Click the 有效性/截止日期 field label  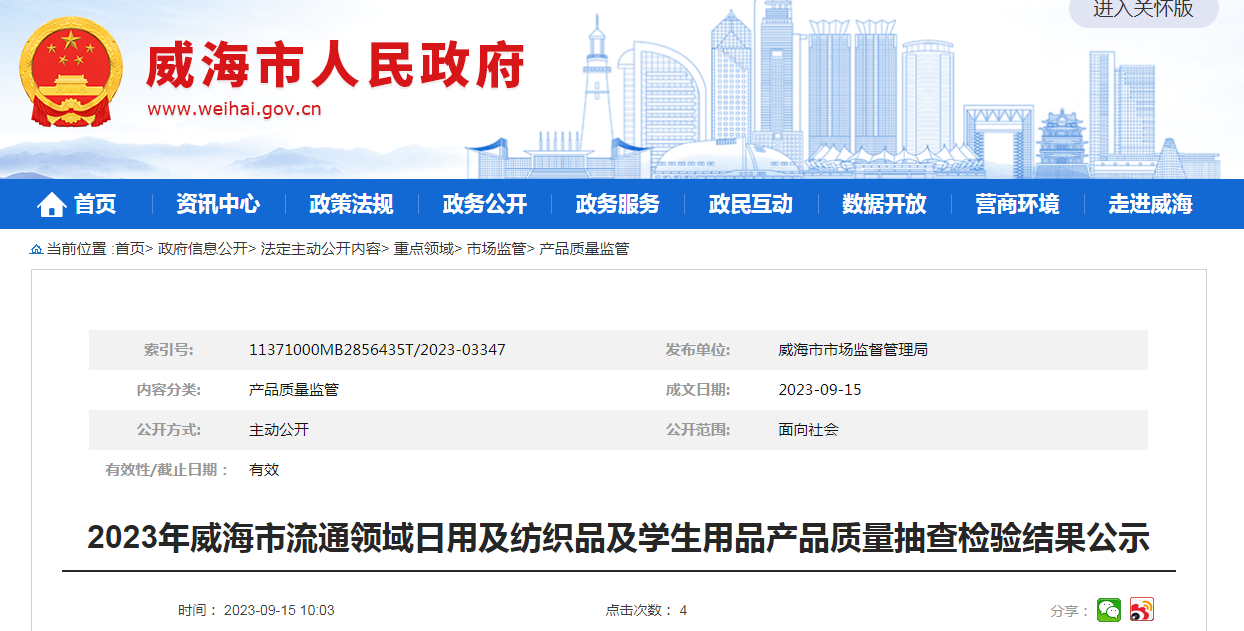(168, 470)
